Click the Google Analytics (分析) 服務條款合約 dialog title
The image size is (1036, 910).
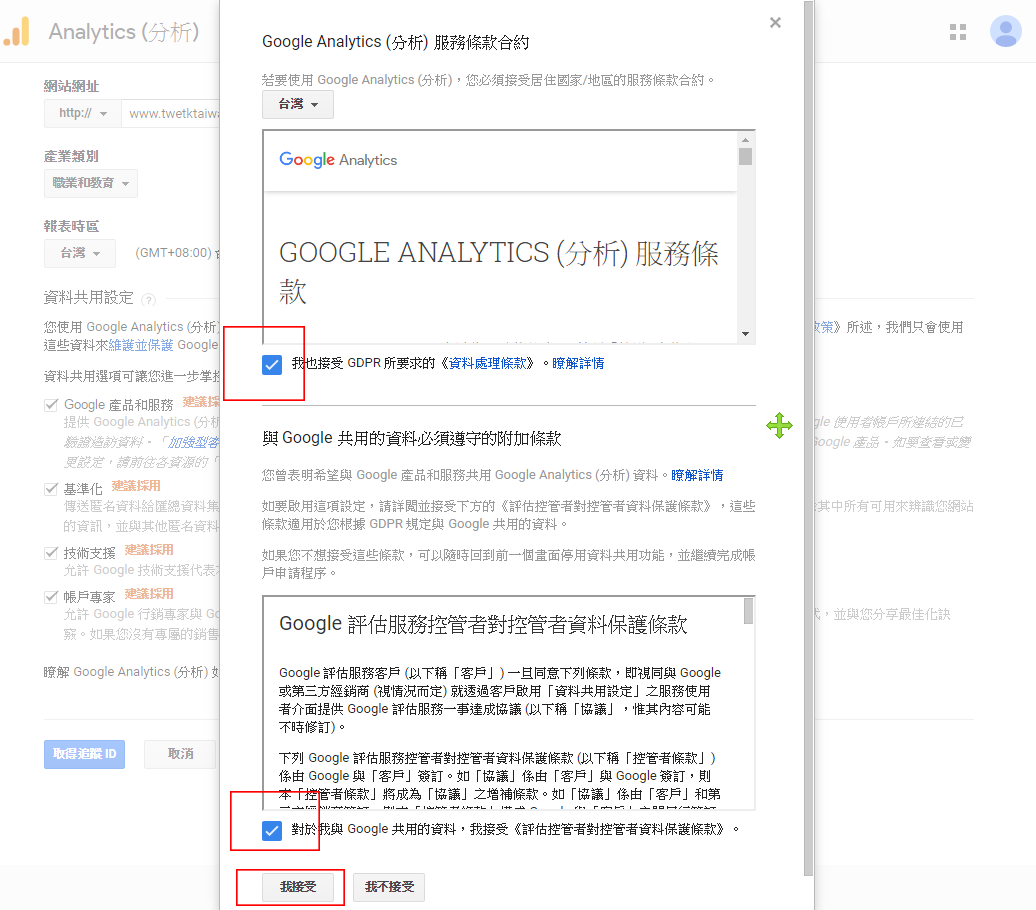click(x=396, y=42)
